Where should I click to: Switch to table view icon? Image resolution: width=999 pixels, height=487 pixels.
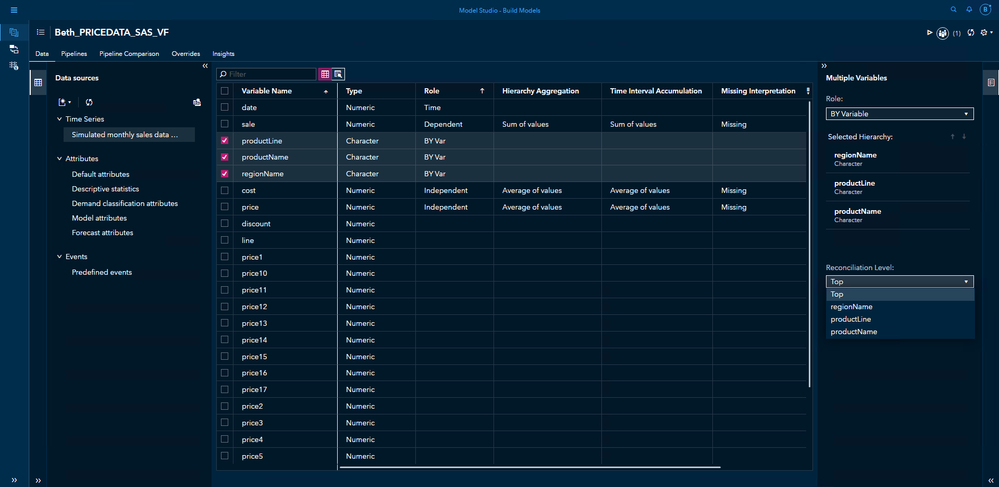point(325,74)
